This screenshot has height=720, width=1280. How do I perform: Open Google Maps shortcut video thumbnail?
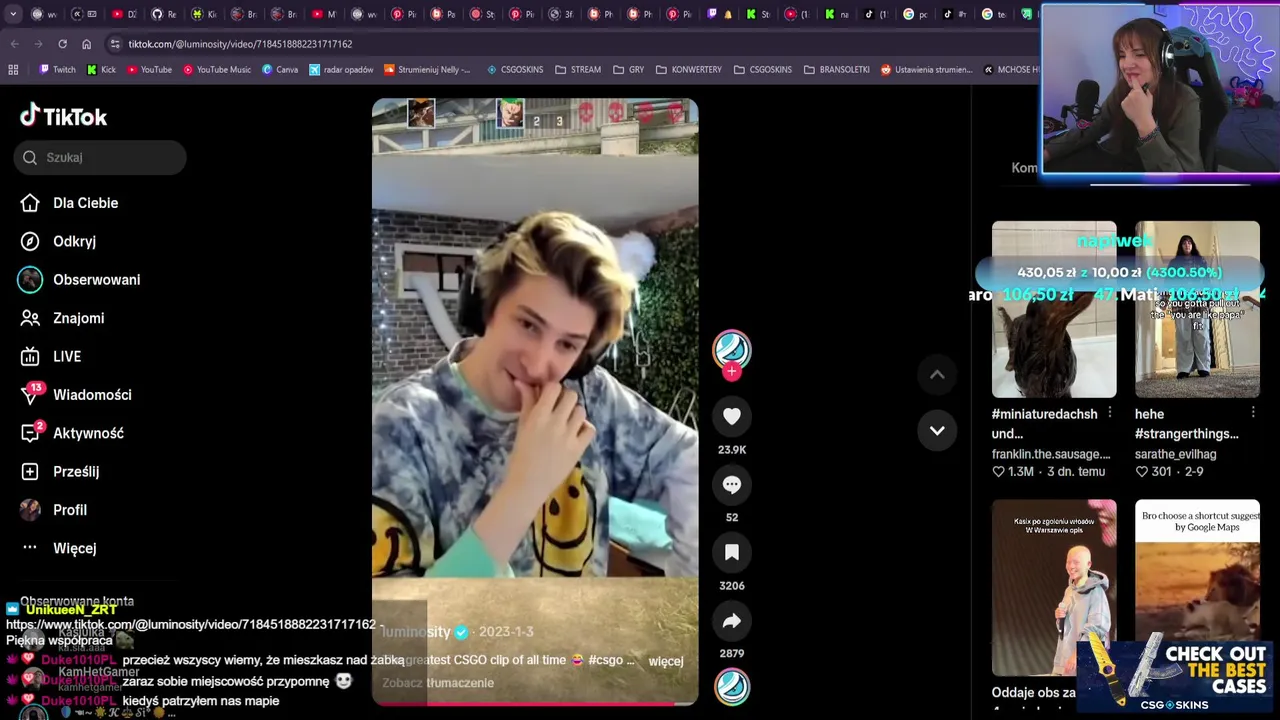tap(1197, 588)
